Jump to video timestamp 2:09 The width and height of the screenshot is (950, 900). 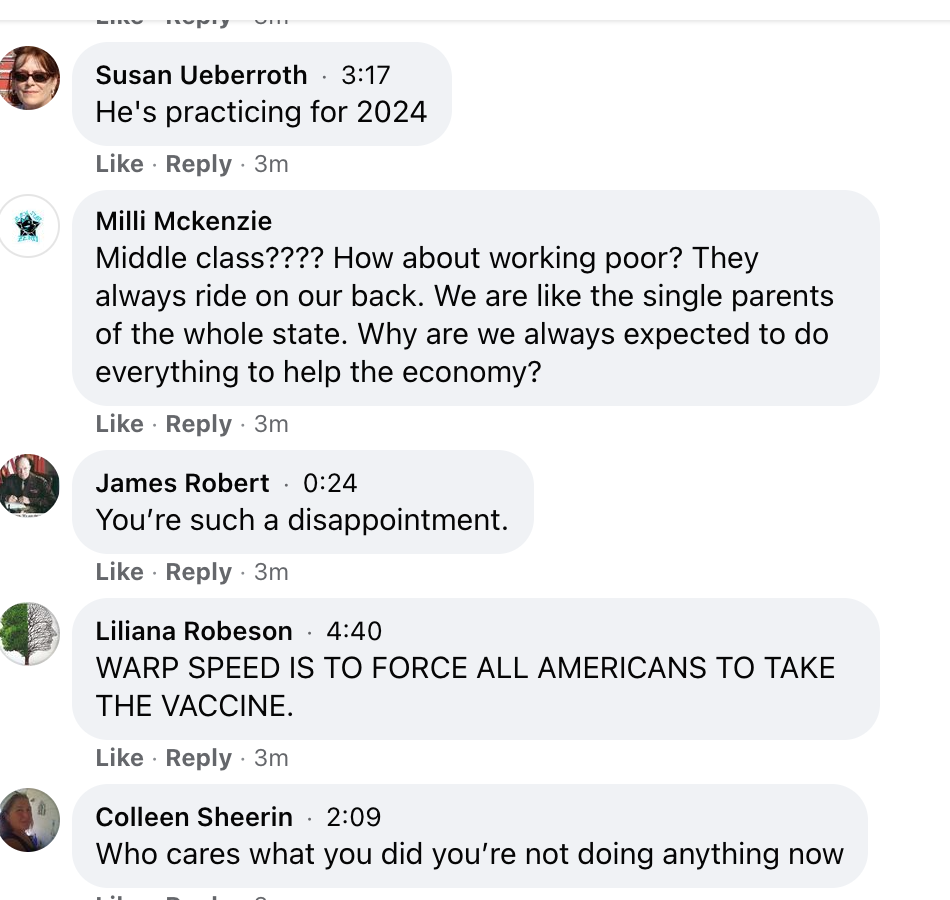354,817
